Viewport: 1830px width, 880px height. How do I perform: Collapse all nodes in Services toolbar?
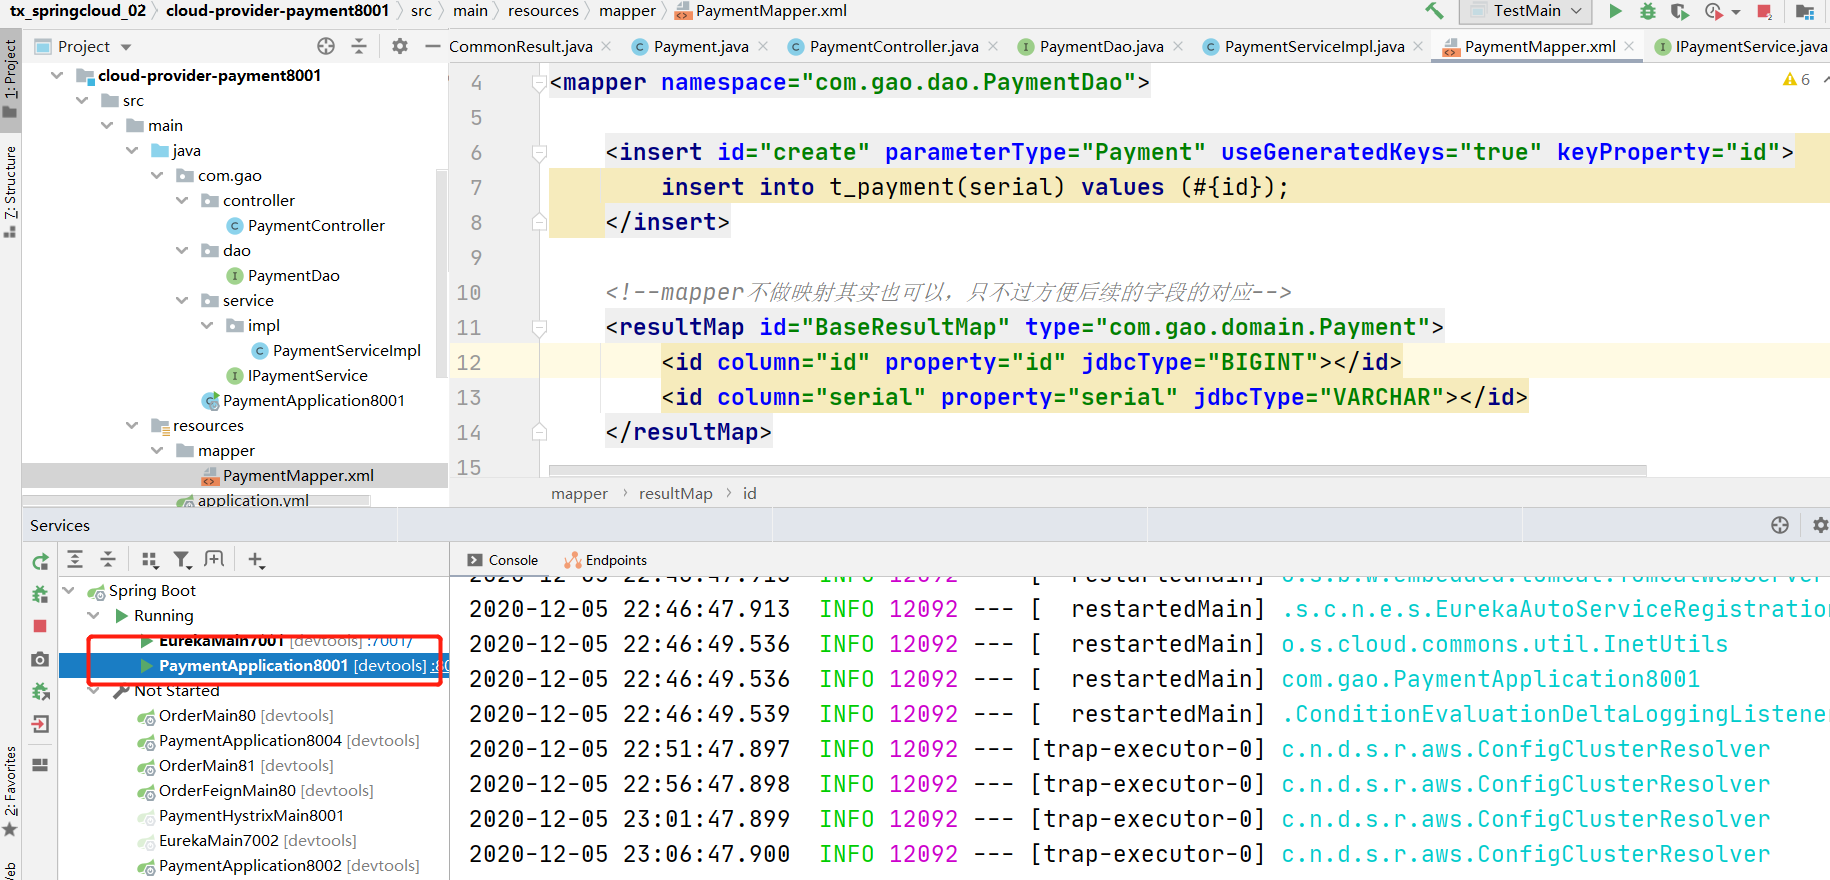pos(108,559)
